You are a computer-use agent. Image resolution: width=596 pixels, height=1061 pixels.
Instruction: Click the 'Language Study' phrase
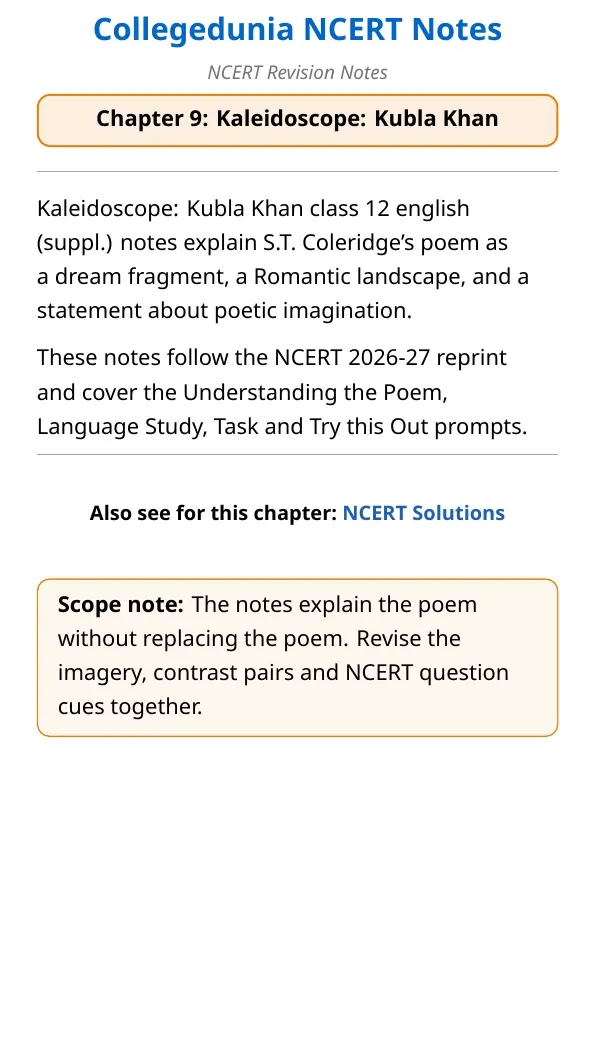(x=120, y=428)
